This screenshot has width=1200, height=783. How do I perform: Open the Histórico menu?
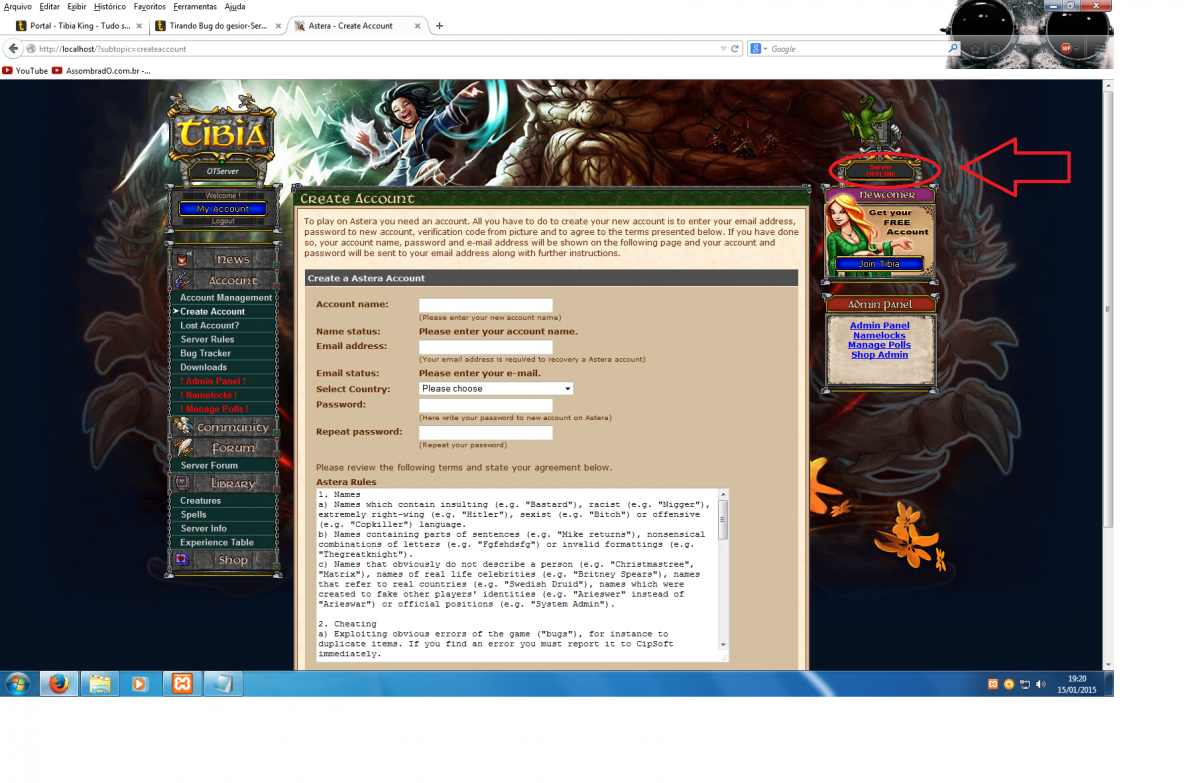pos(110,6)
